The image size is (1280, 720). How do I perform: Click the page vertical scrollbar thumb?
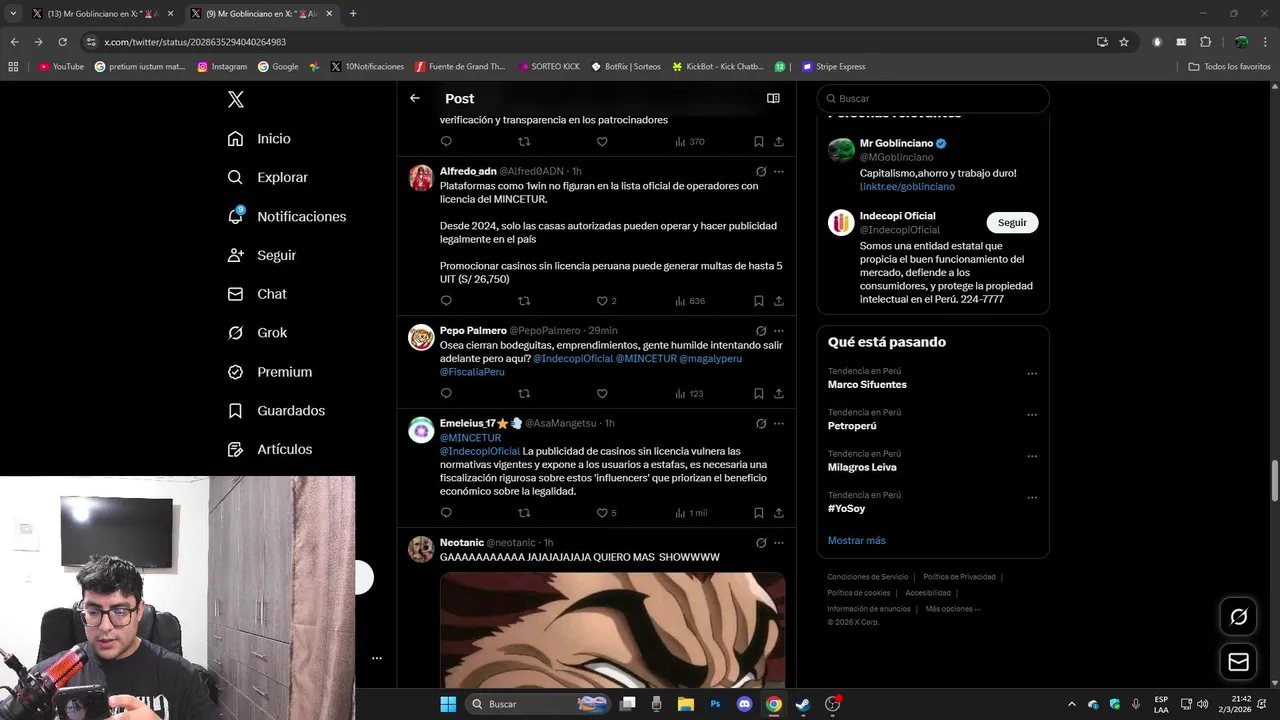(1274, 481)
